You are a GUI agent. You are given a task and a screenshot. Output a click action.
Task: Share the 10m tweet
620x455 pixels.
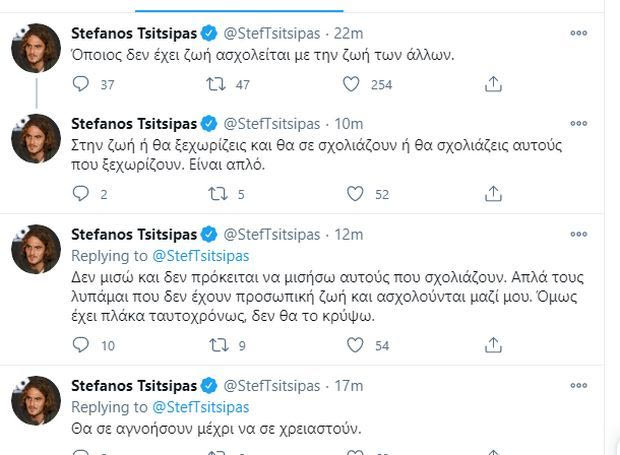(x=492, y=193)
